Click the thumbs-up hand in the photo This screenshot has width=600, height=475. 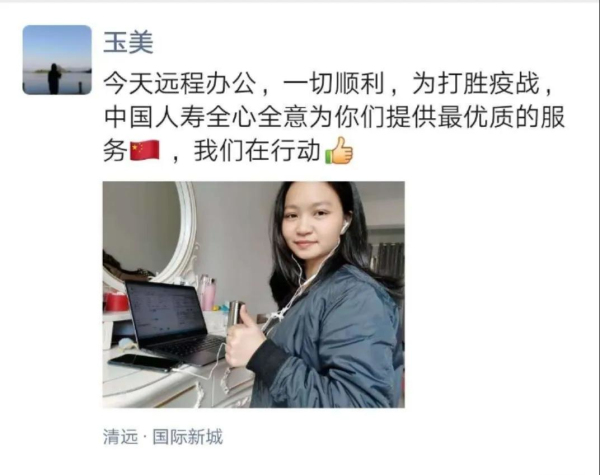[x=244, y=340]
